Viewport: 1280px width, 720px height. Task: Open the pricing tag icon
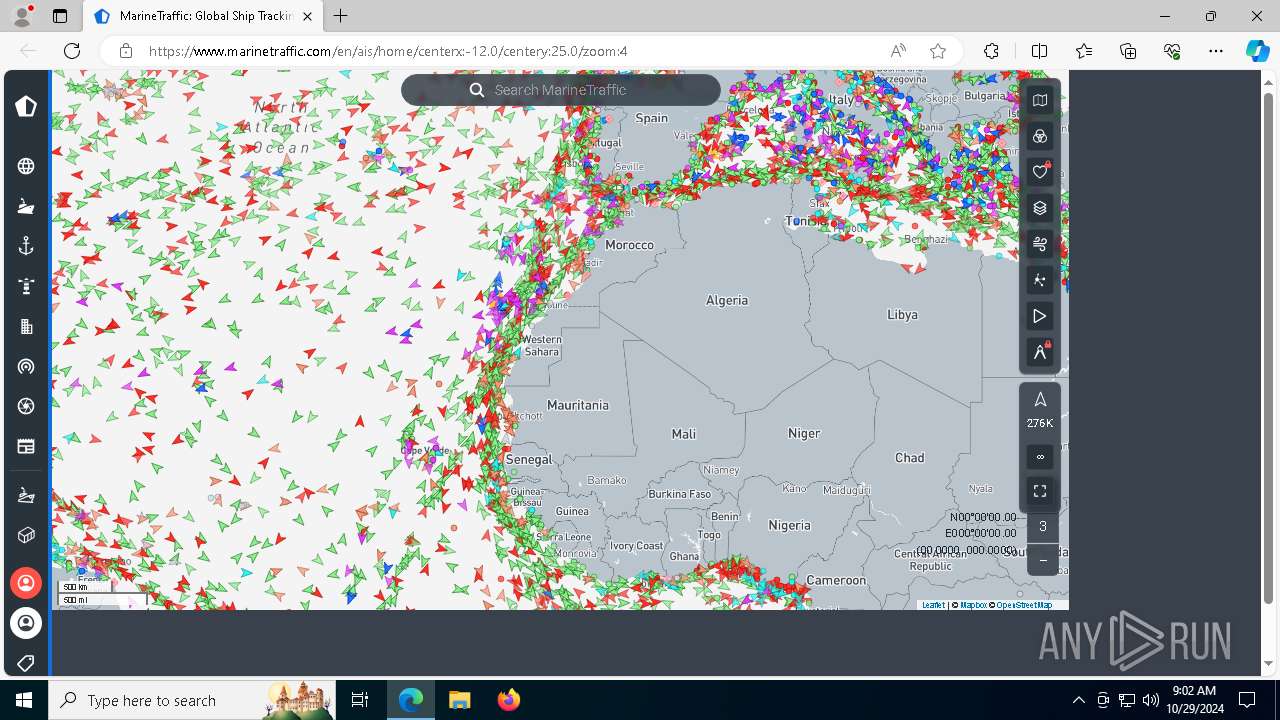26,662
